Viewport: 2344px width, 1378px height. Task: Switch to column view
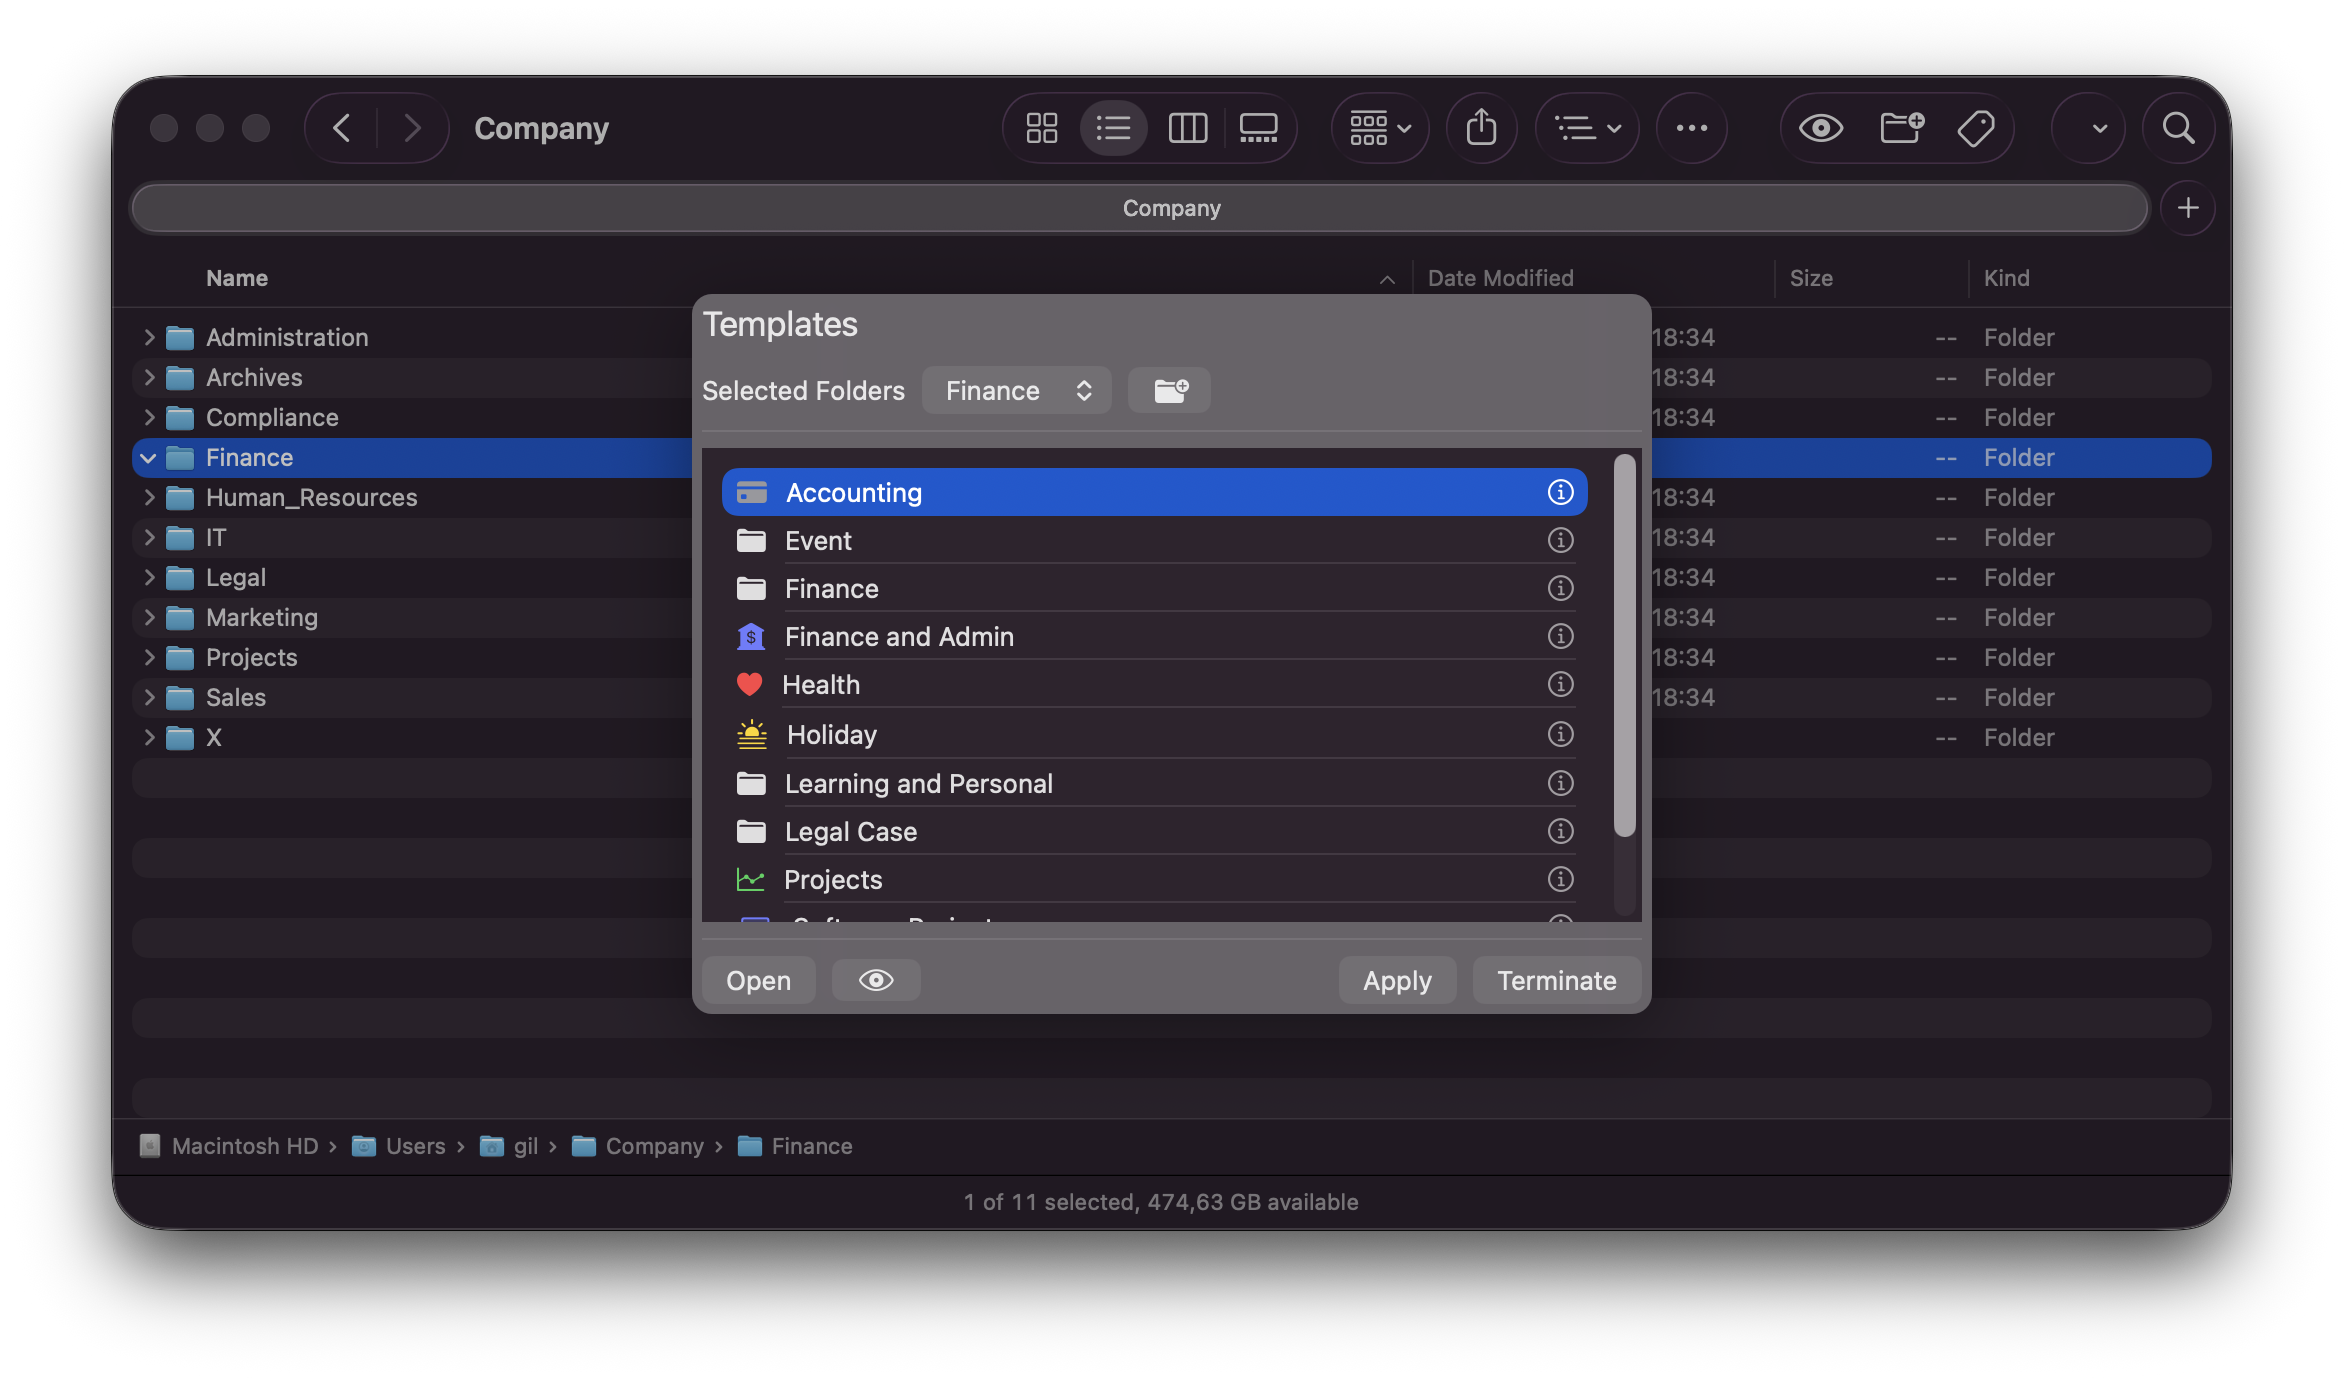click(x=1188, y=128)
